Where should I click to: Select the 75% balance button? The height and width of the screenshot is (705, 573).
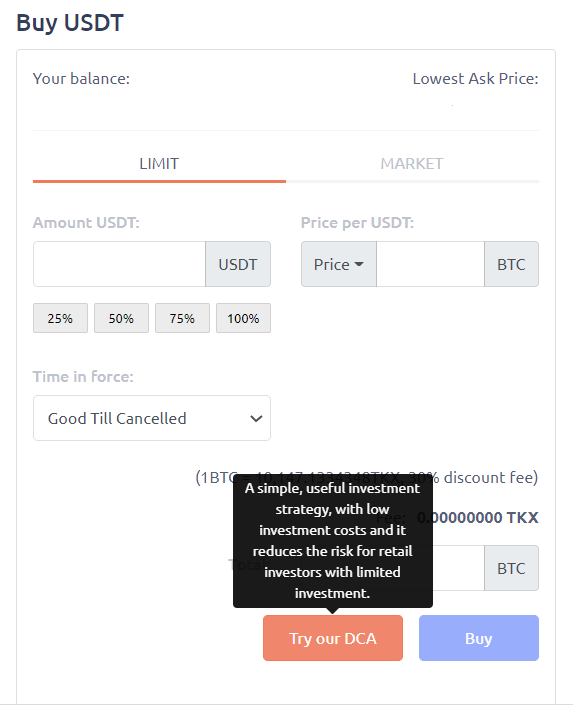pos(182,318)
